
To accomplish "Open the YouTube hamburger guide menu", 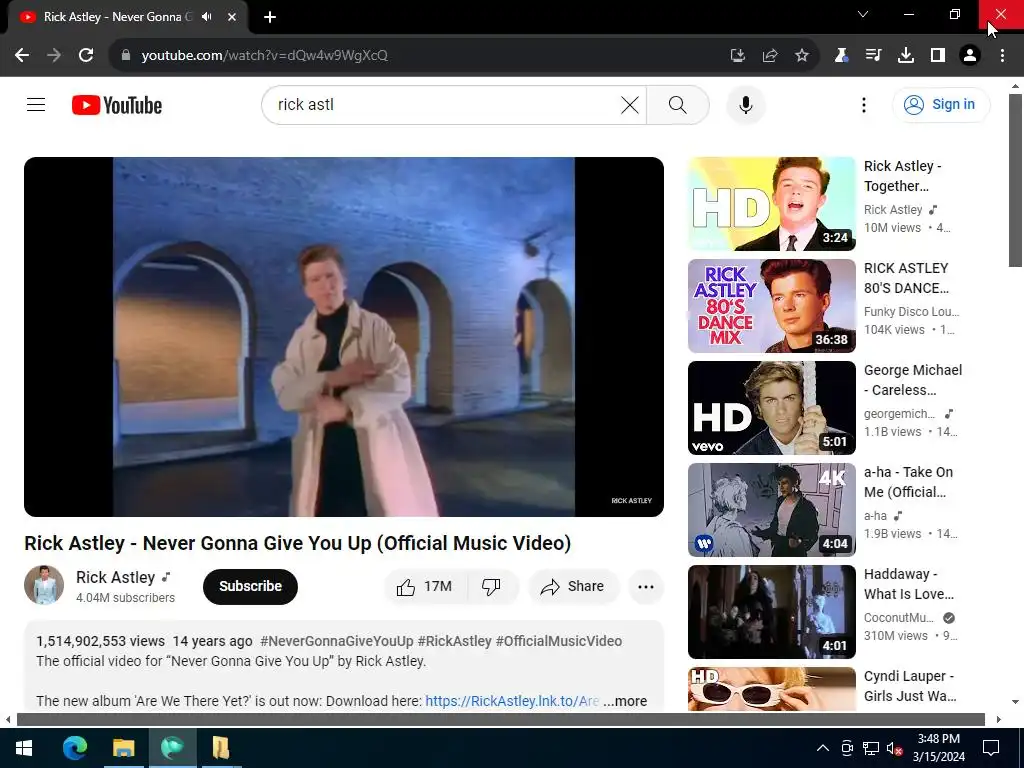I will 36,104.
